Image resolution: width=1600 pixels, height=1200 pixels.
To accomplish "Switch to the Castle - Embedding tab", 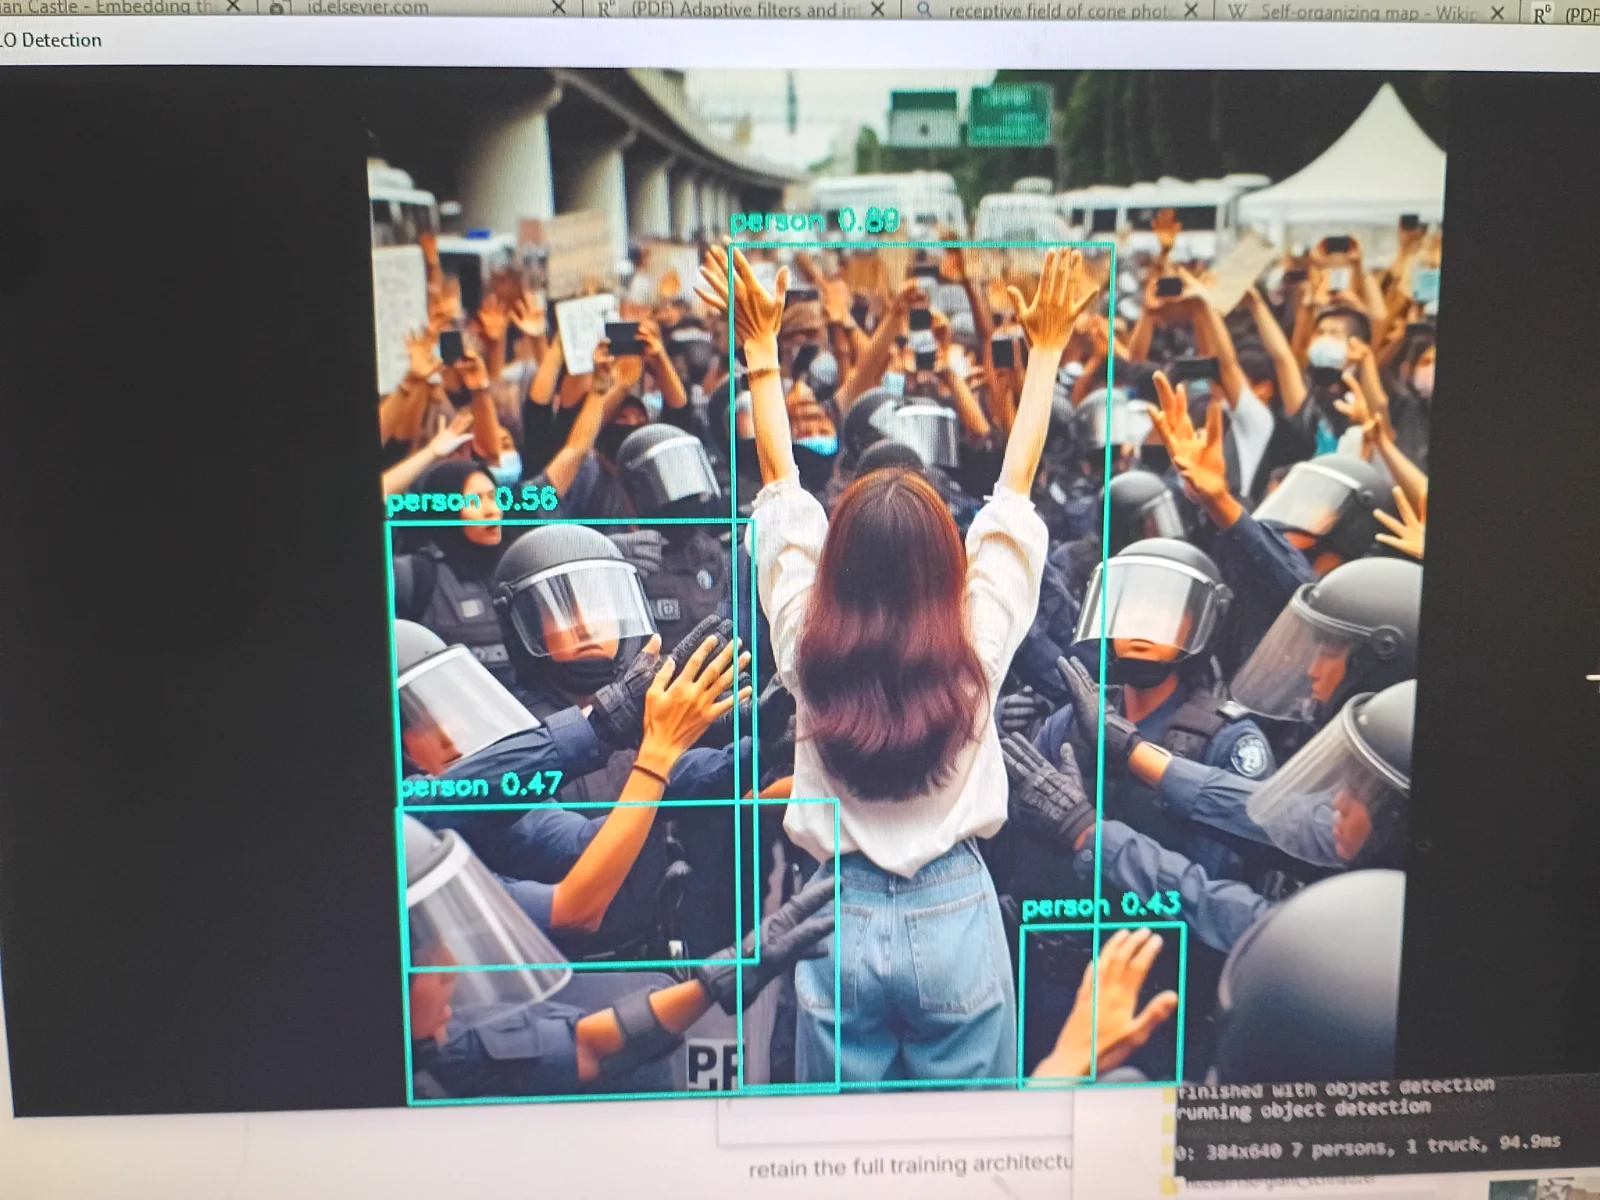I will (110, 7).
